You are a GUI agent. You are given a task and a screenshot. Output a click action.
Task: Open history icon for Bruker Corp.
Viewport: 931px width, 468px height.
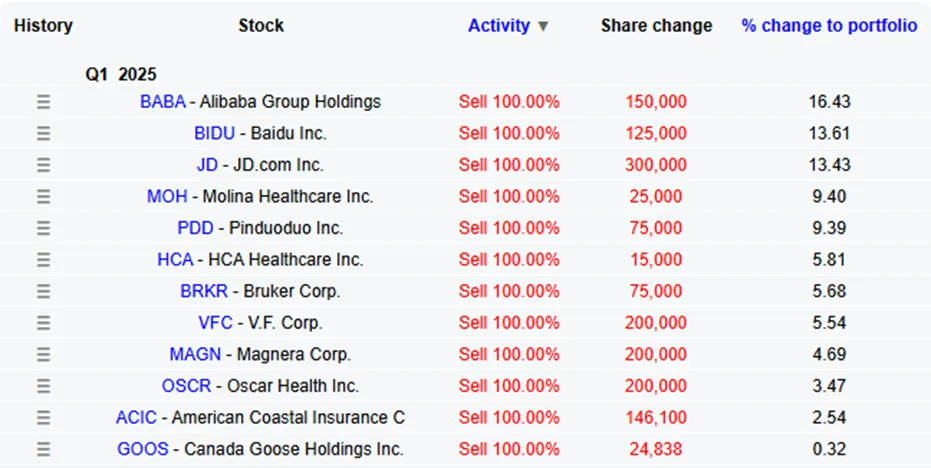point(43,292)
